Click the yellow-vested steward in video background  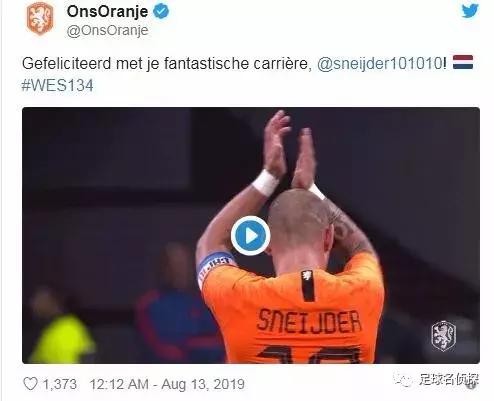(x=60, y=331)
